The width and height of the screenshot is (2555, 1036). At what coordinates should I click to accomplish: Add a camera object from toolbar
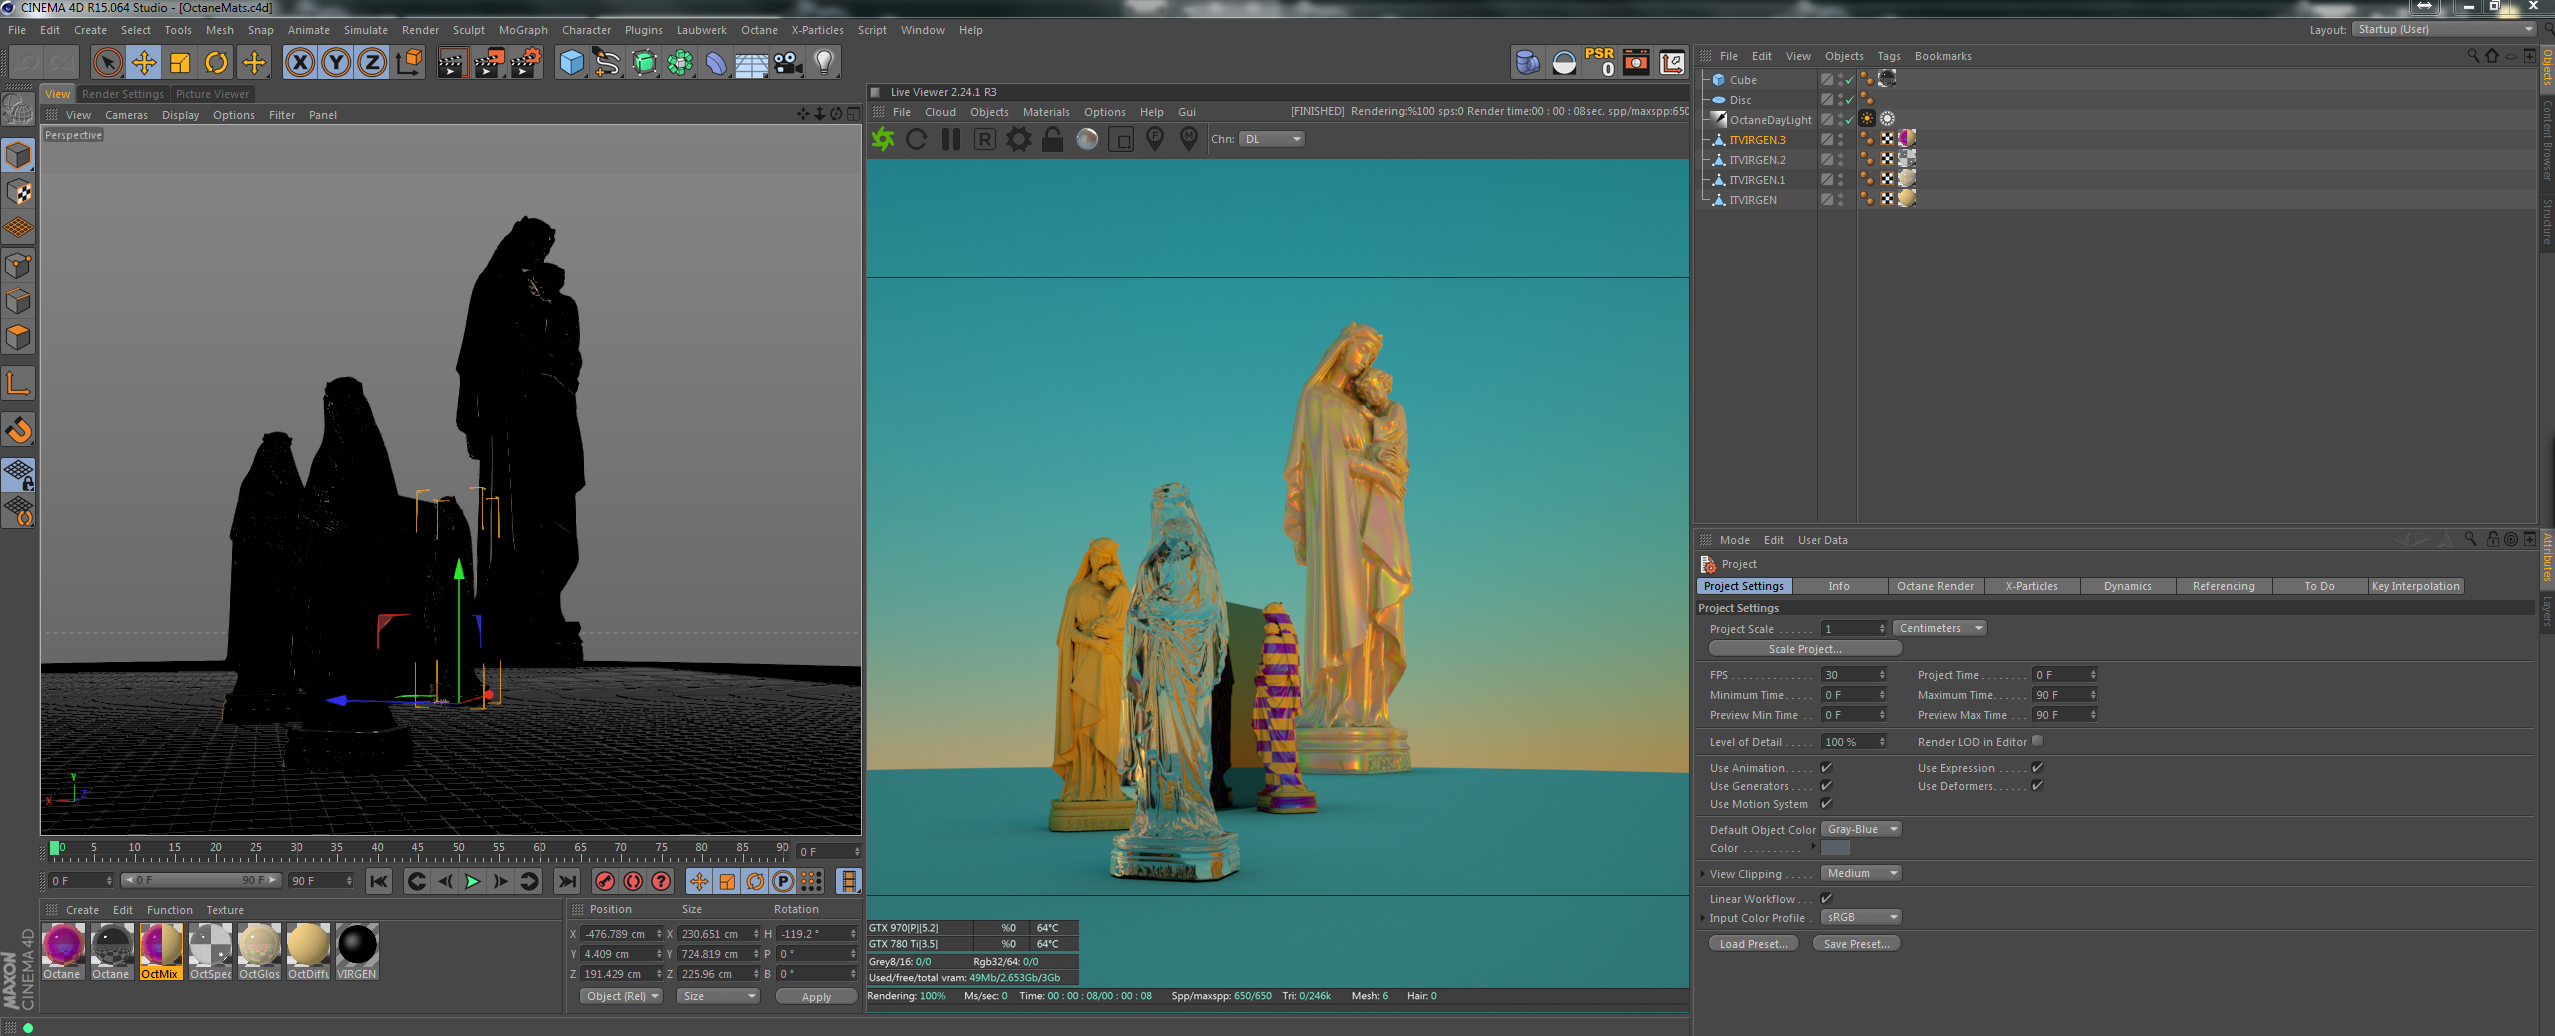pyautogui.click(x=788, y=63)
